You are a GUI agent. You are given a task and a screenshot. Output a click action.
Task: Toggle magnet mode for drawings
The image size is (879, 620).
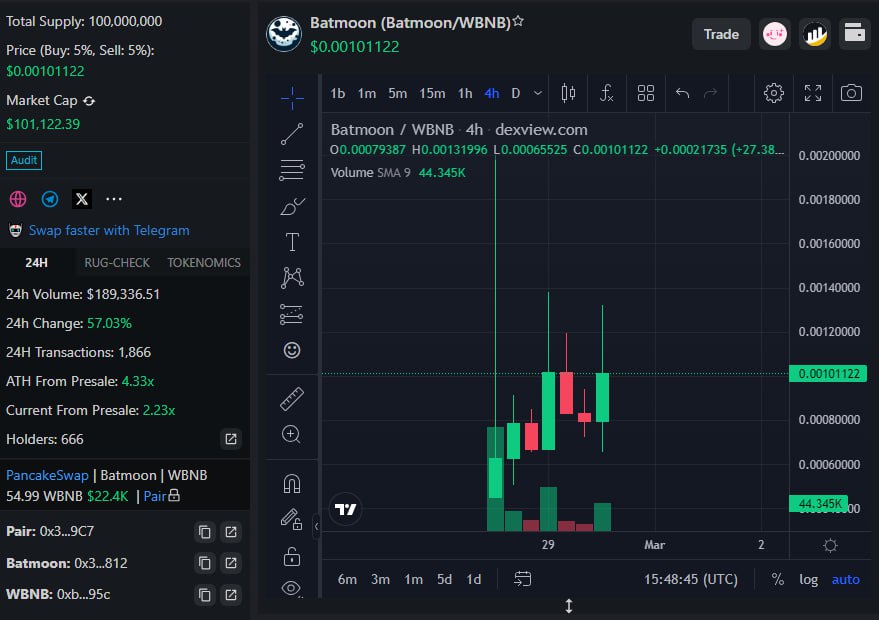coord(292,483)
